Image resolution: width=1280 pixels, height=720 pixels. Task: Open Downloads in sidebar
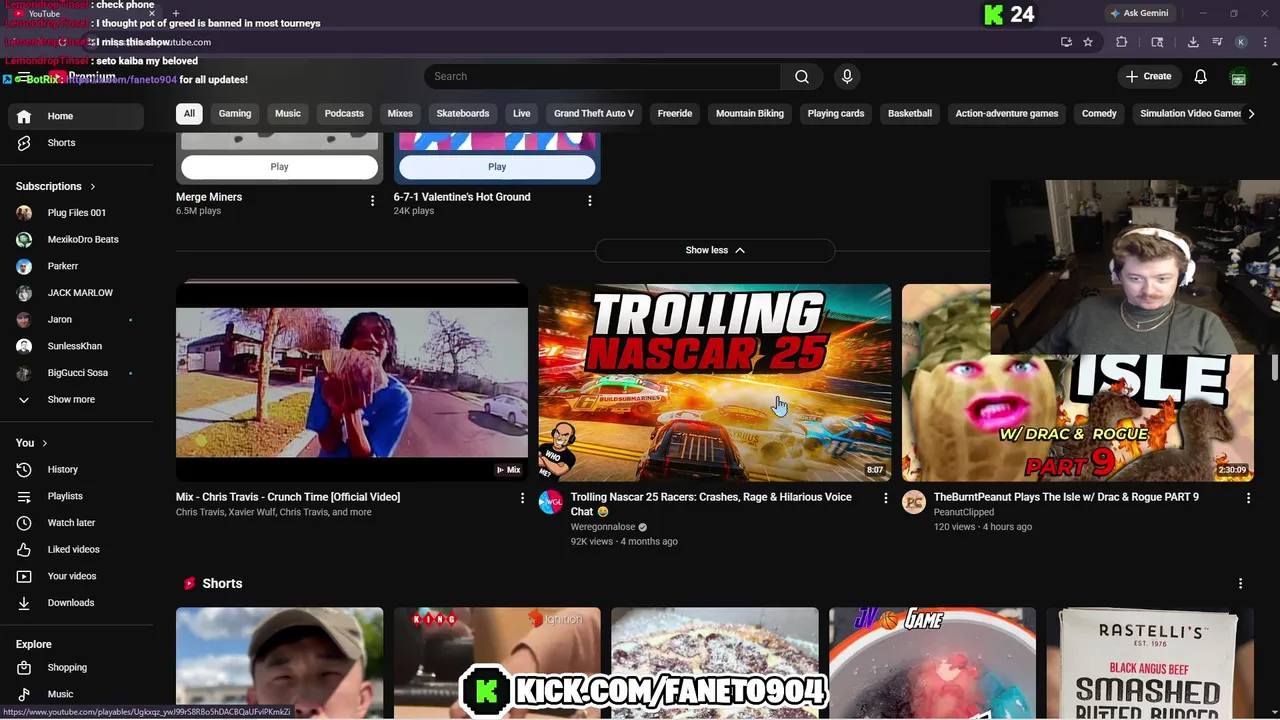click(76, 603)
